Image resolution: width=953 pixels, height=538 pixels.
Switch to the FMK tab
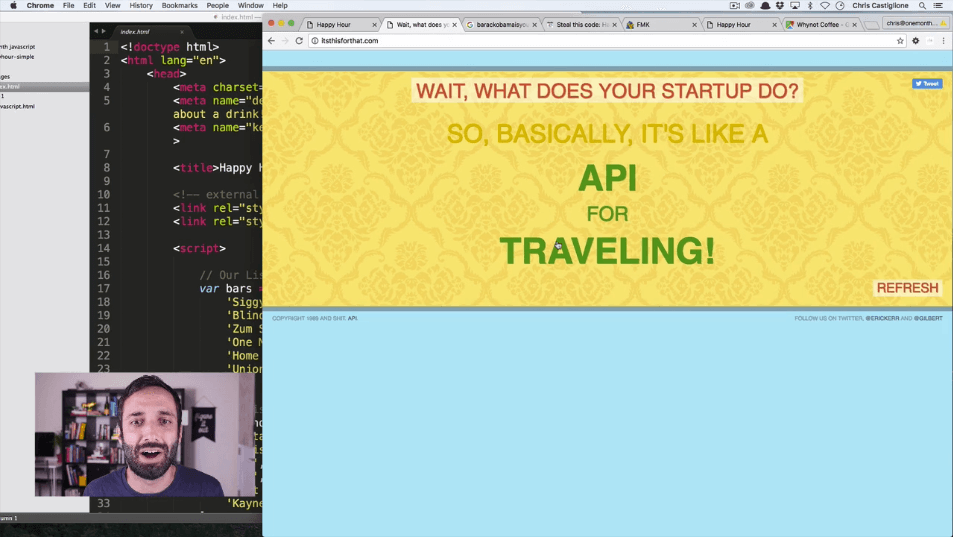660,25
